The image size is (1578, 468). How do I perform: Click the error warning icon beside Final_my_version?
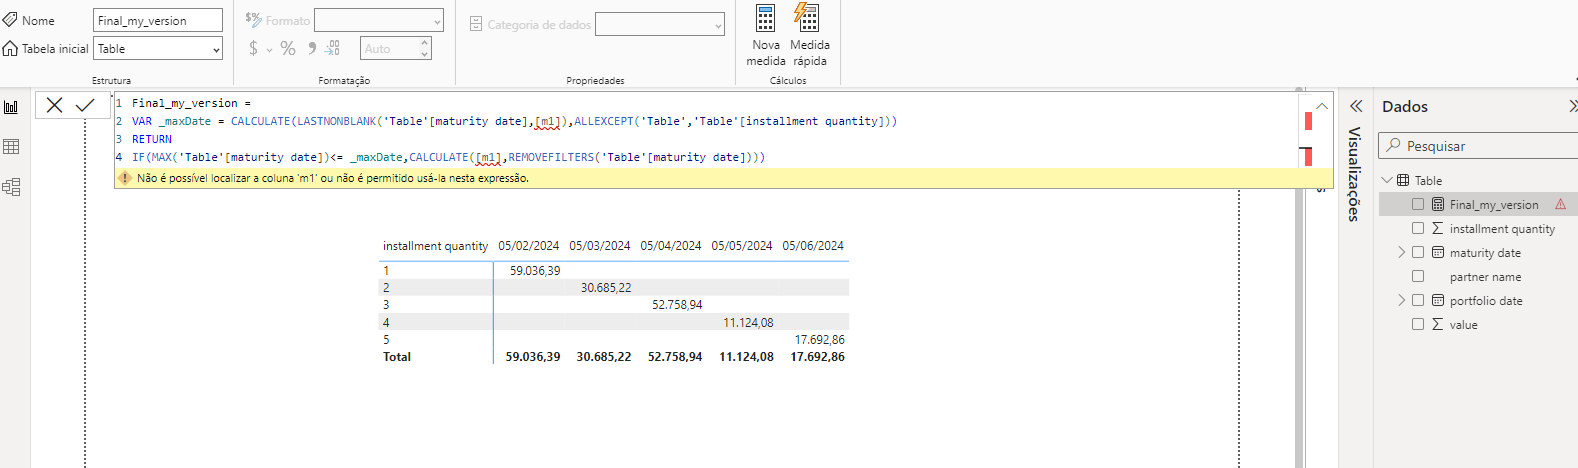(x=1560, y=204)
